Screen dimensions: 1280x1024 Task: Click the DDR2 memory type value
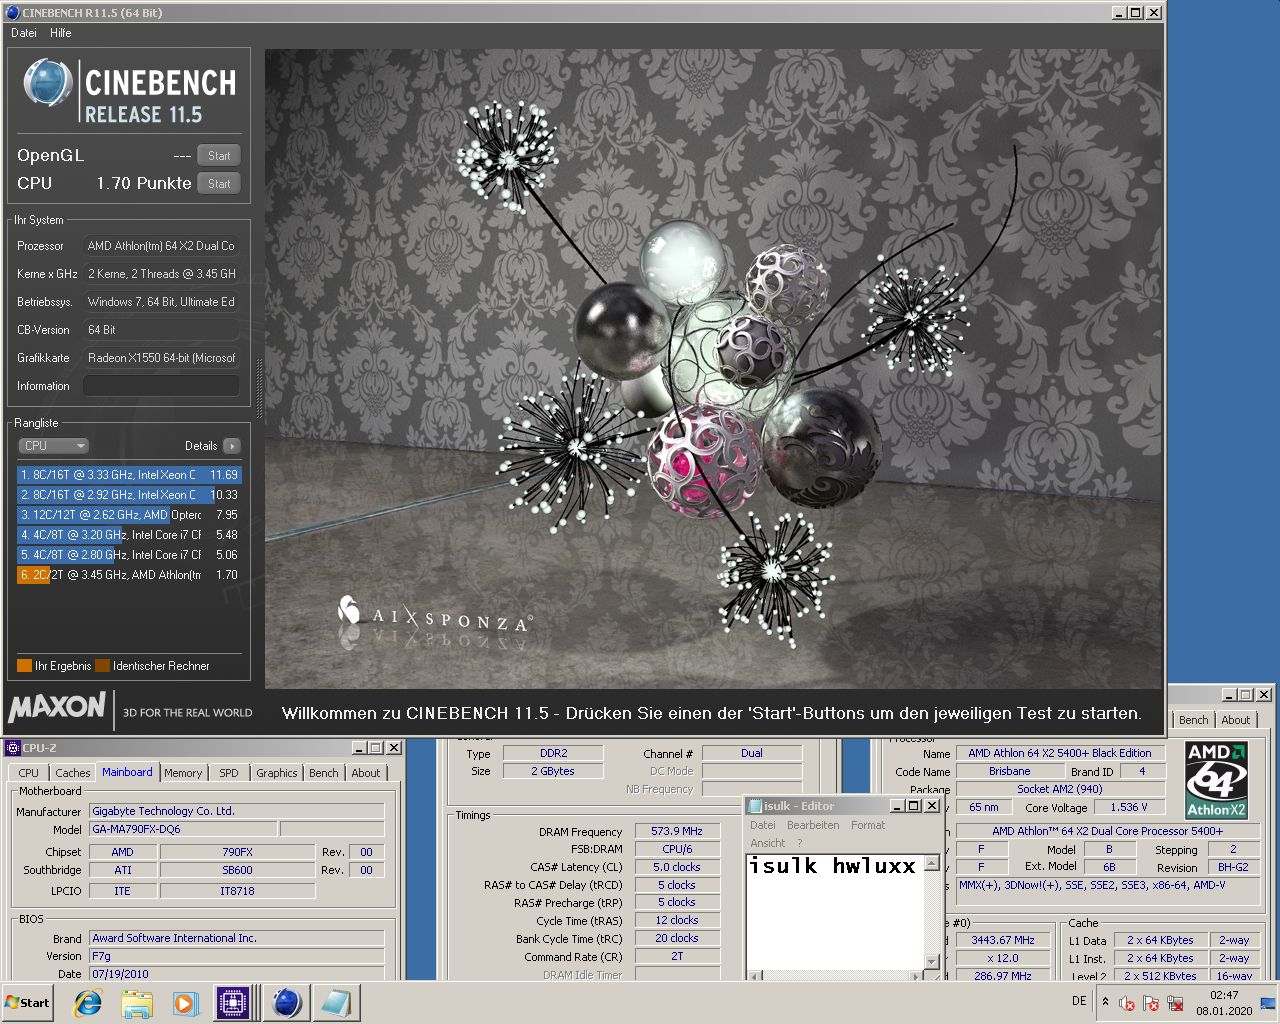coord(553,753)
